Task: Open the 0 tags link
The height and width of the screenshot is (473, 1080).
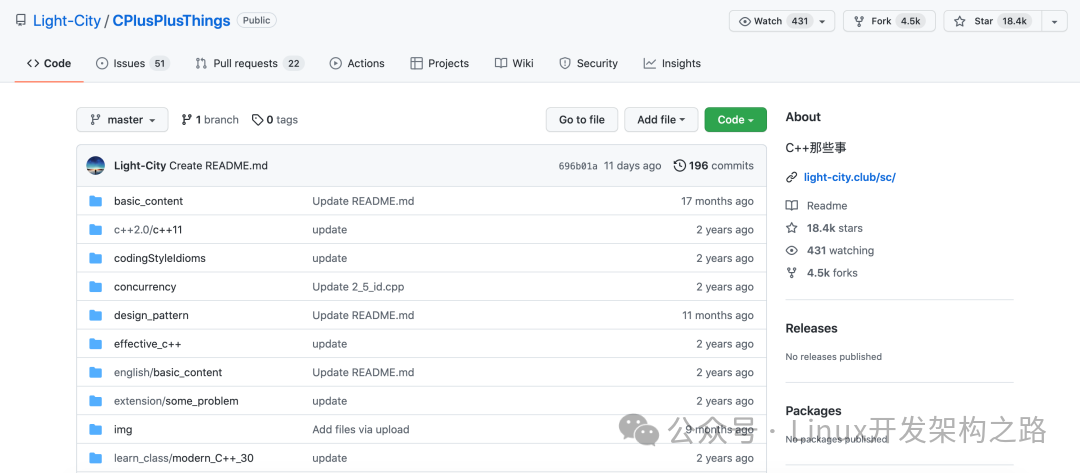Action: click(275, 120)
